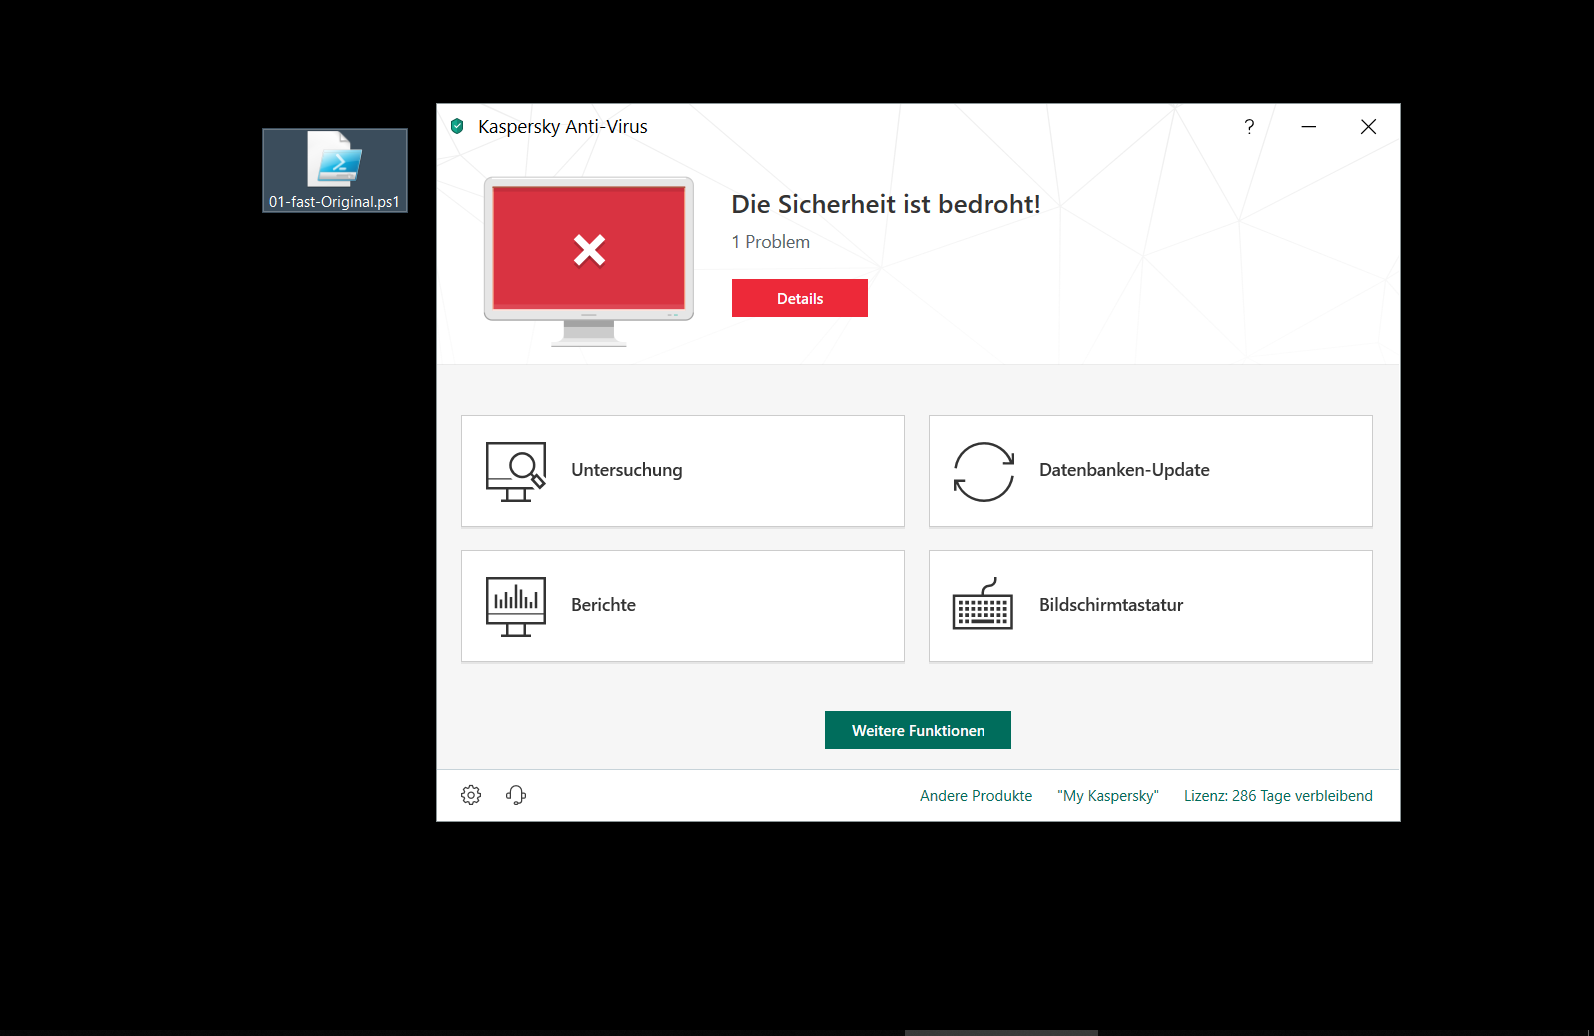Click the "1 Problem" status text
1594x1036 pixels.
point(771,242)
